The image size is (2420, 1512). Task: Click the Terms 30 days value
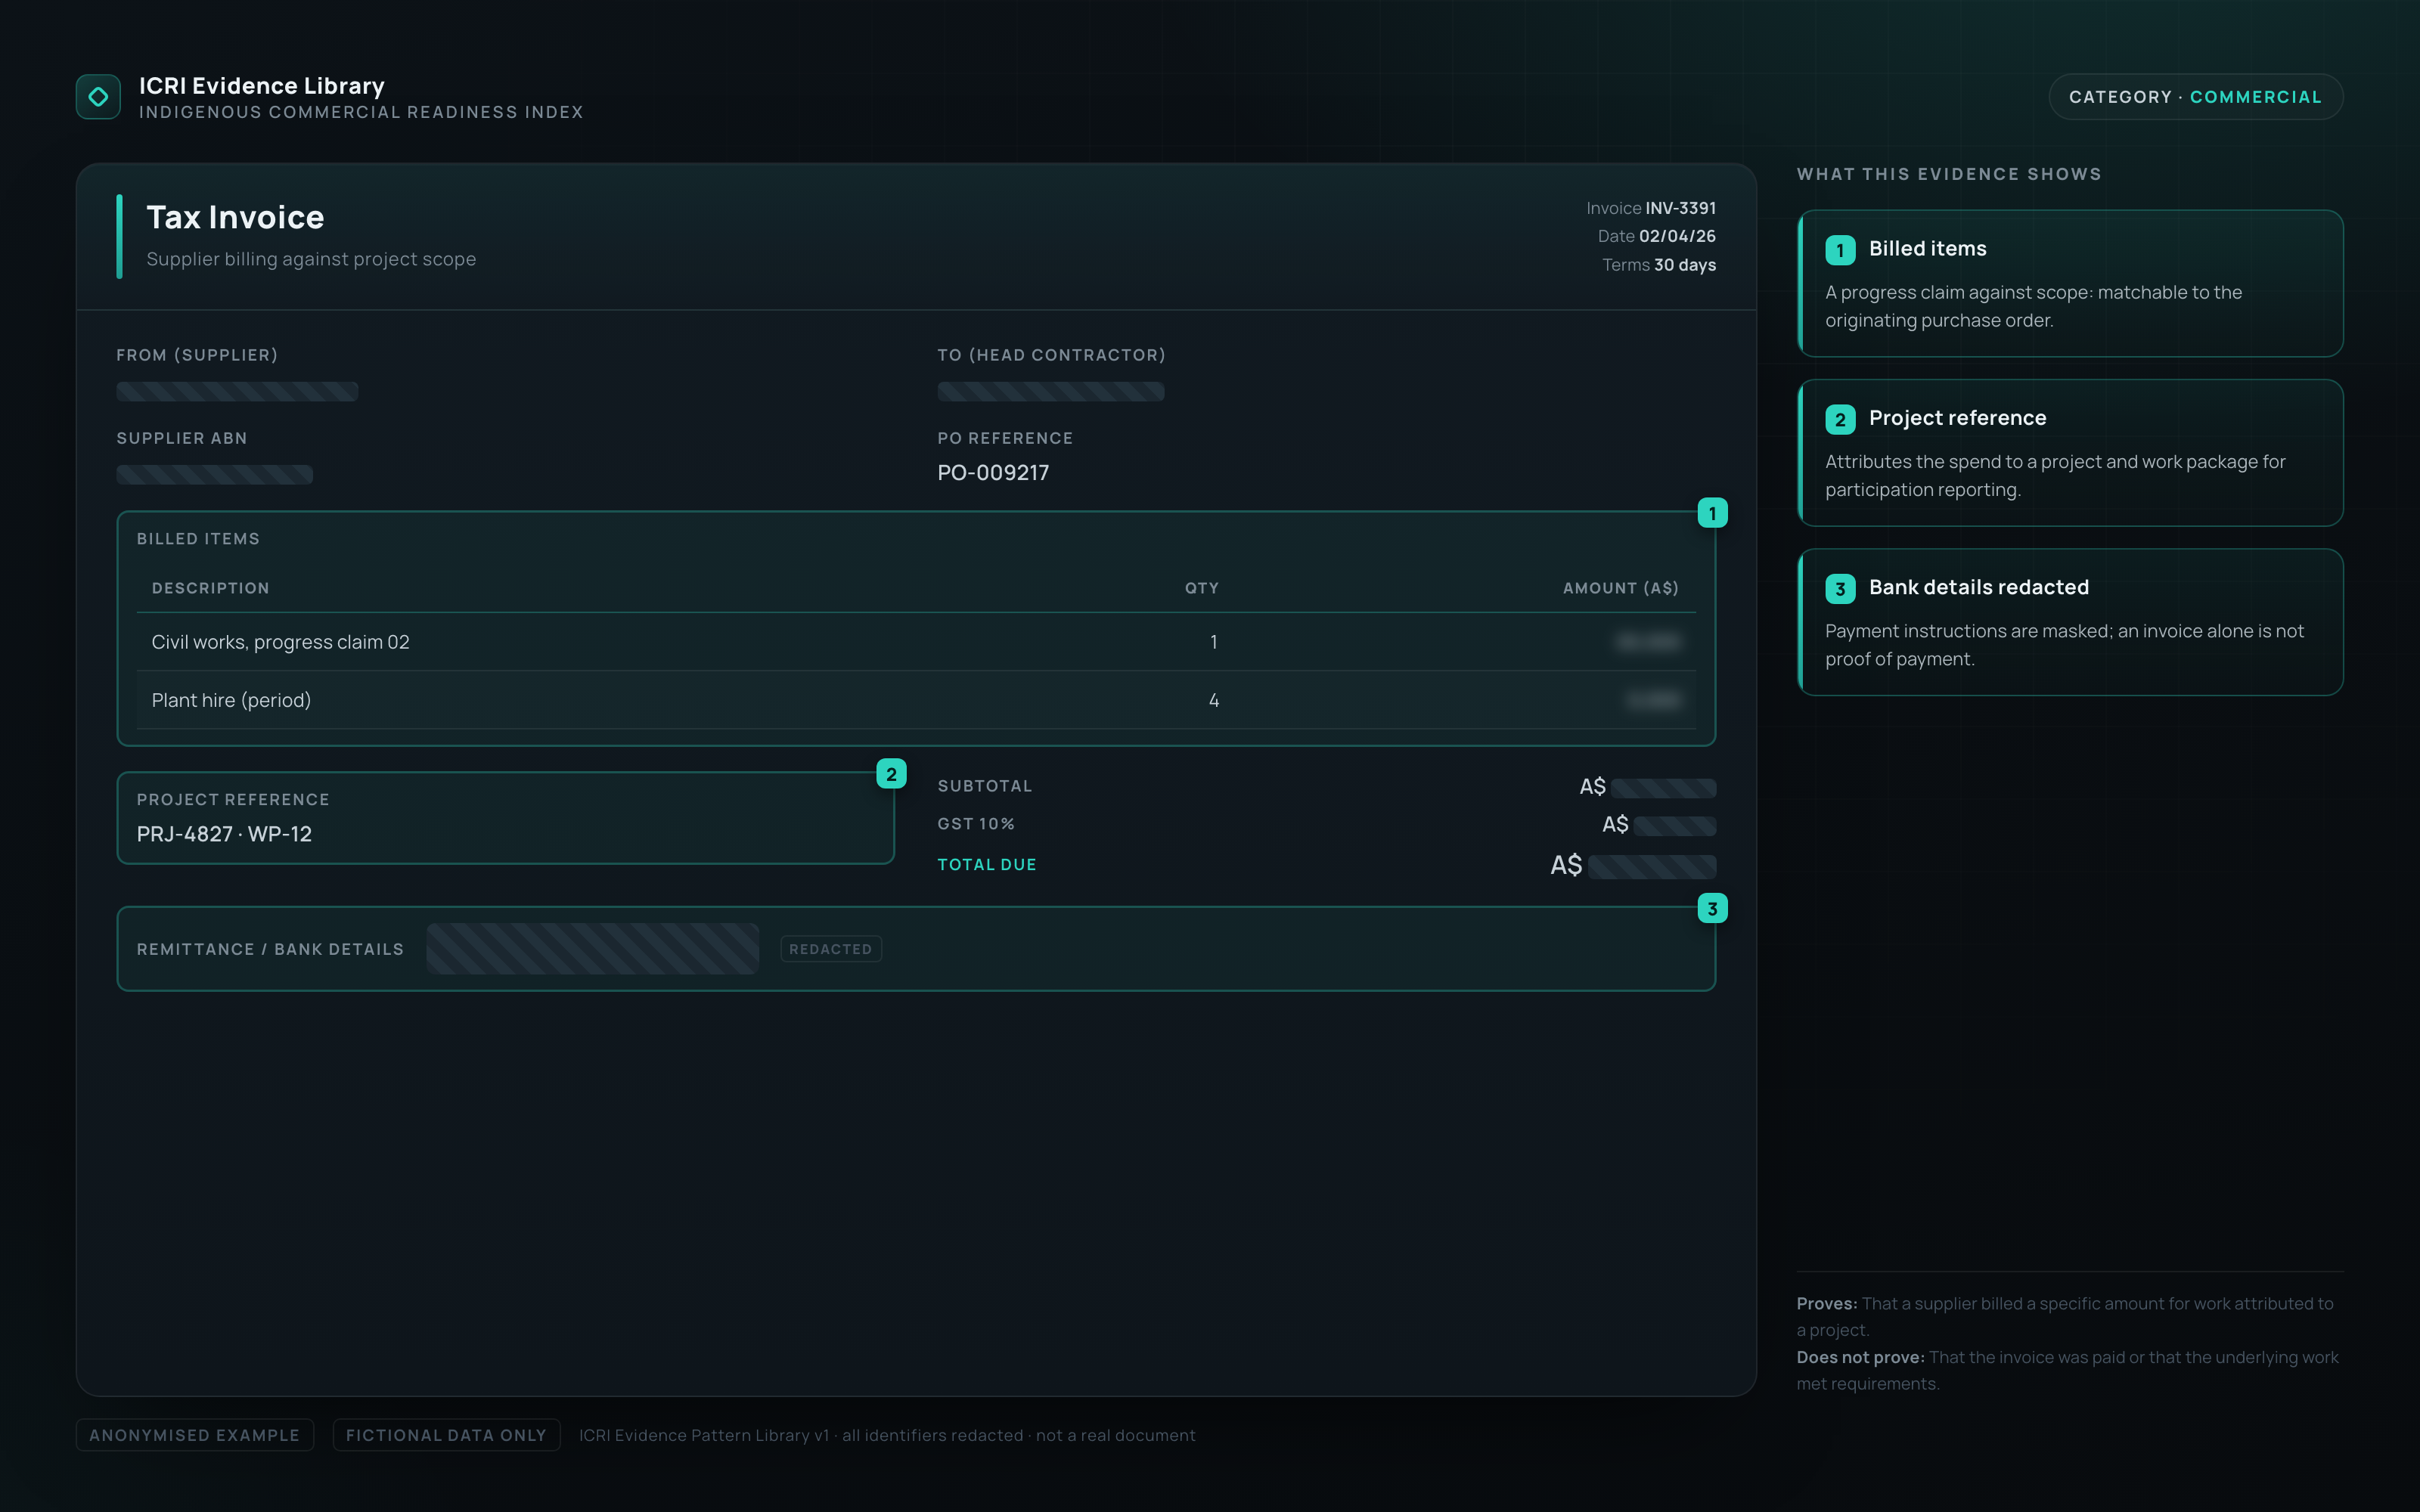pyautogui.click(x=1684, y=265)
